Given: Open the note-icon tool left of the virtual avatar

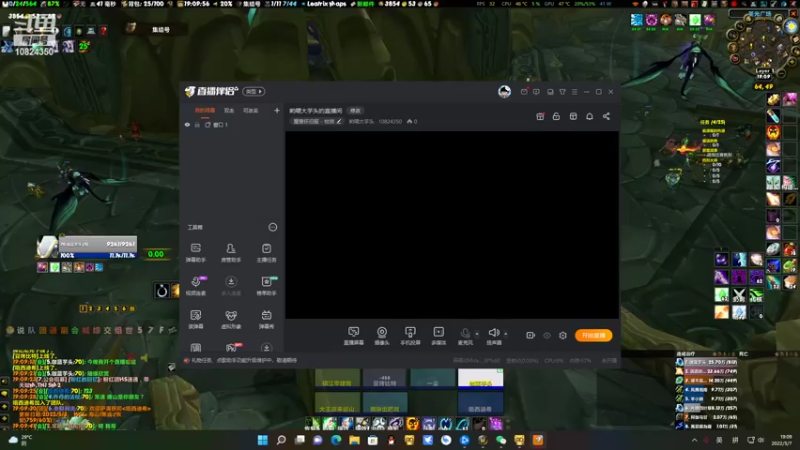Looking at the screenshot, I should (195, 319).
